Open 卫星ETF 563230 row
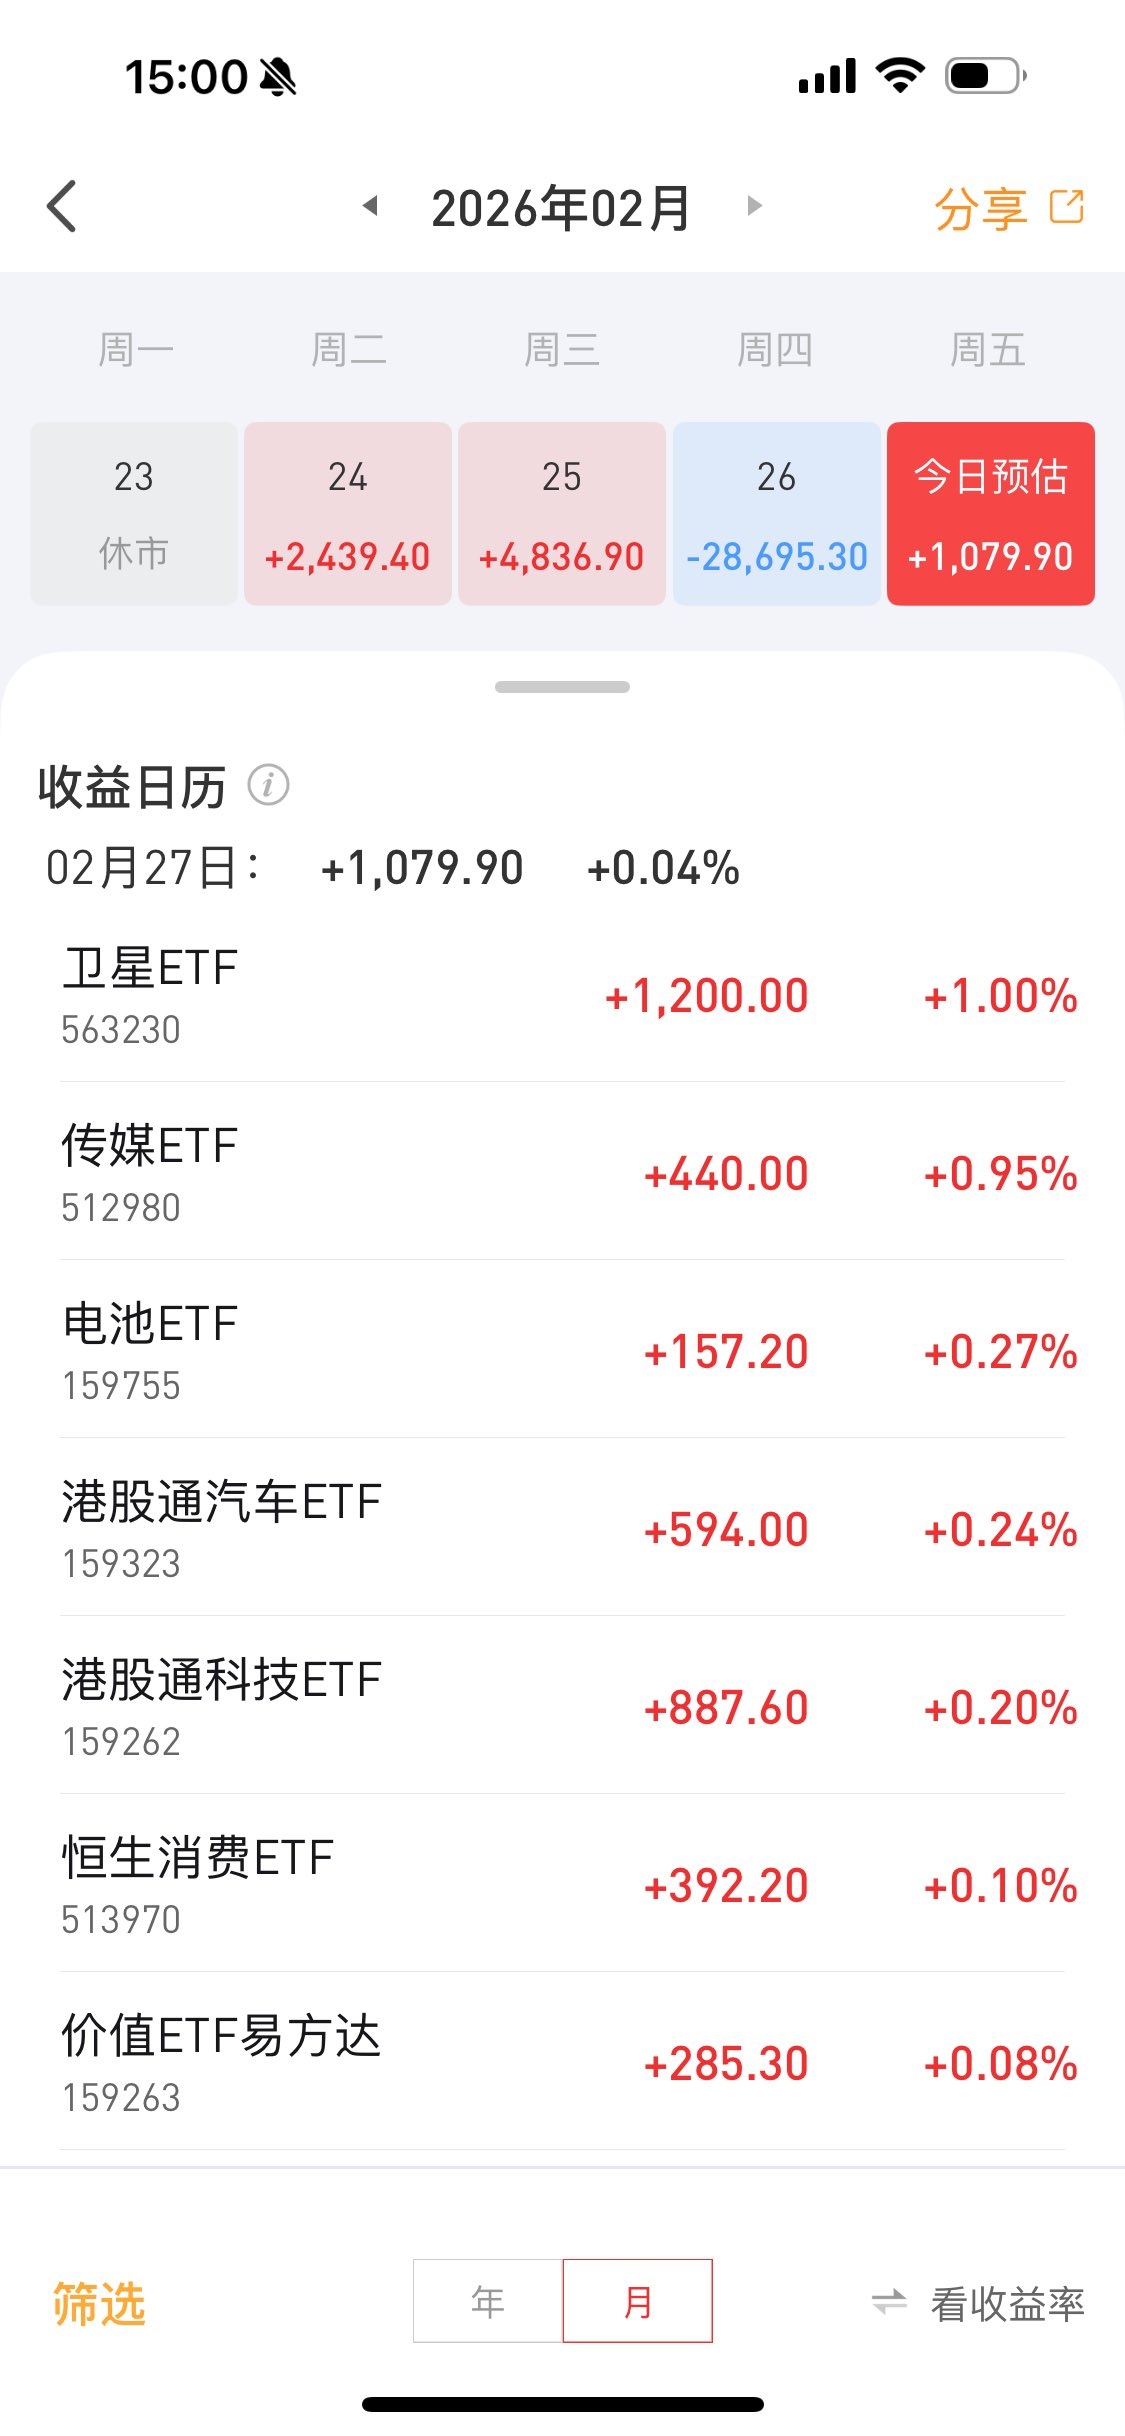 click(562, 995)
